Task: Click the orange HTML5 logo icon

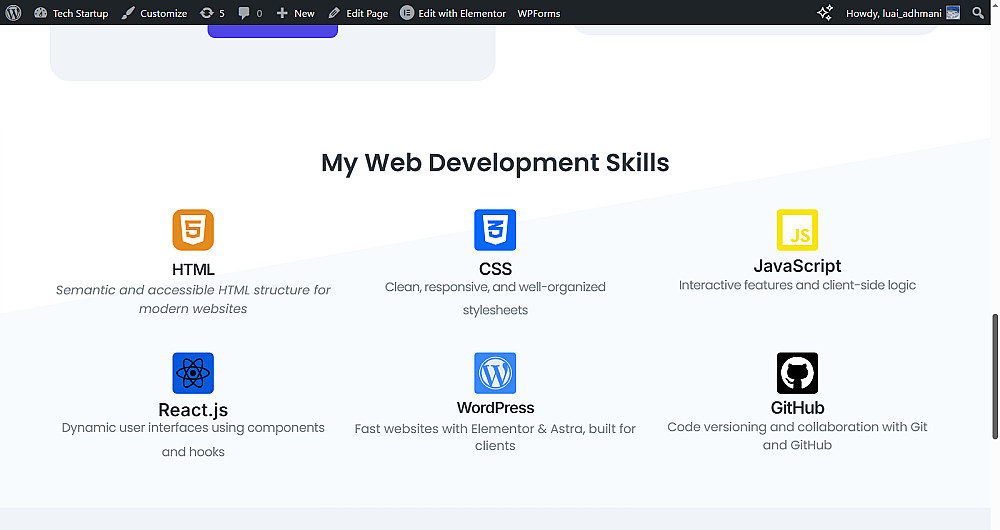Action: [x=193, y=230]
